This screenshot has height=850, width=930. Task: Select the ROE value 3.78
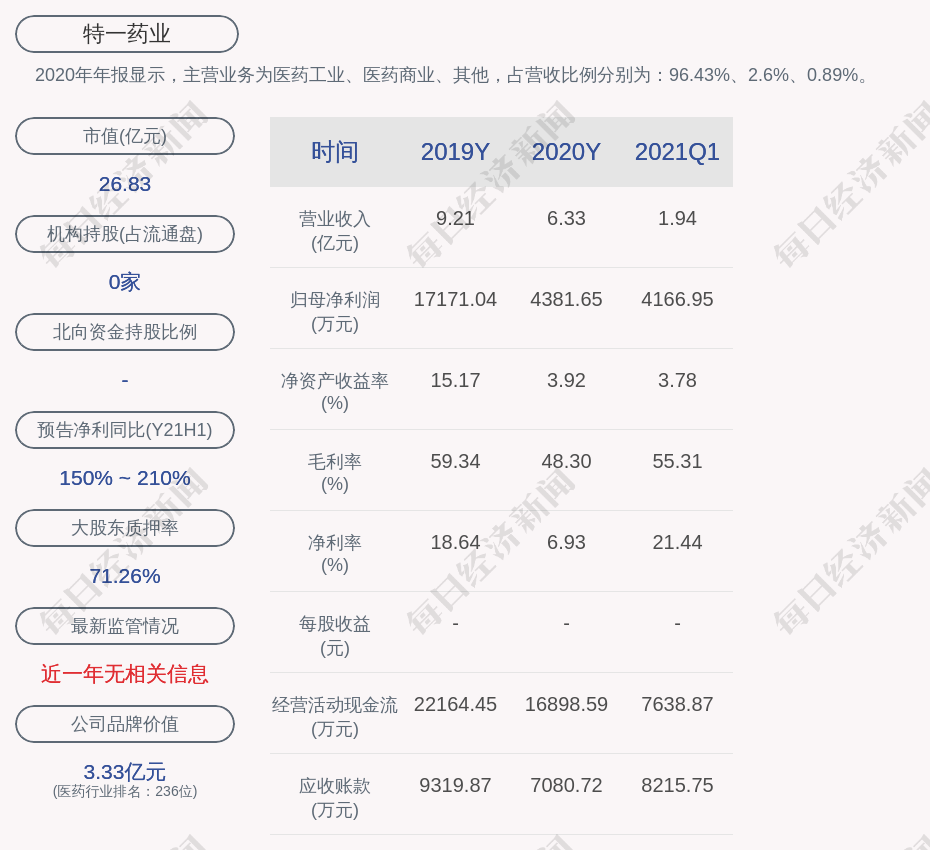[677, 380]
